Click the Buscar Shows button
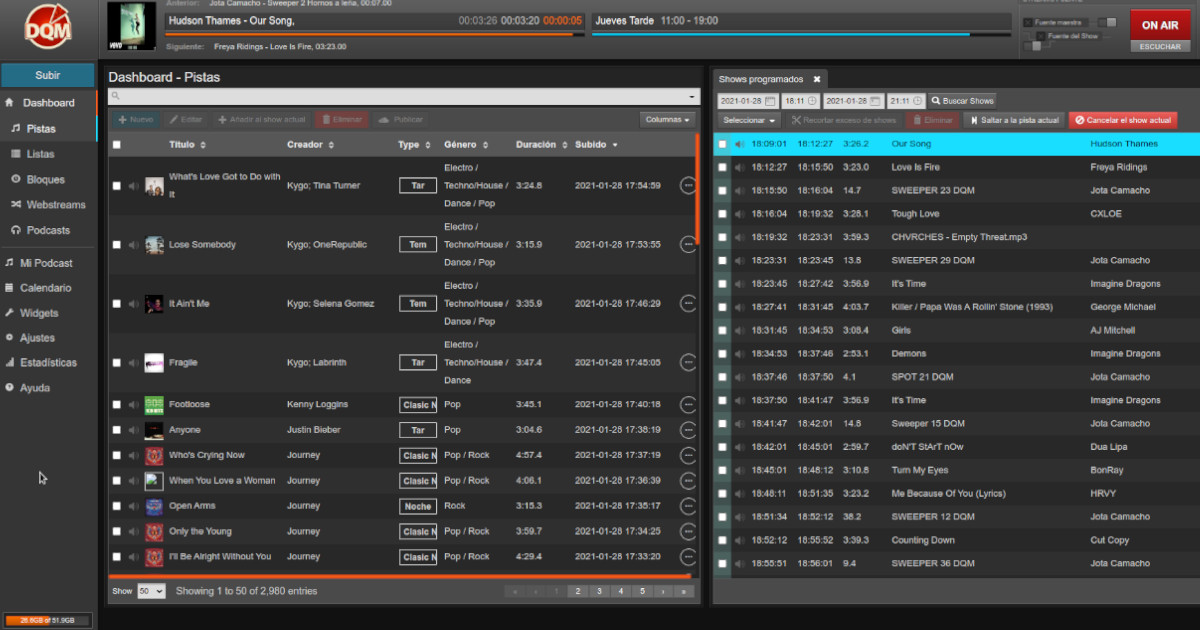1200x630 pixels. click(x=962, y=101)
